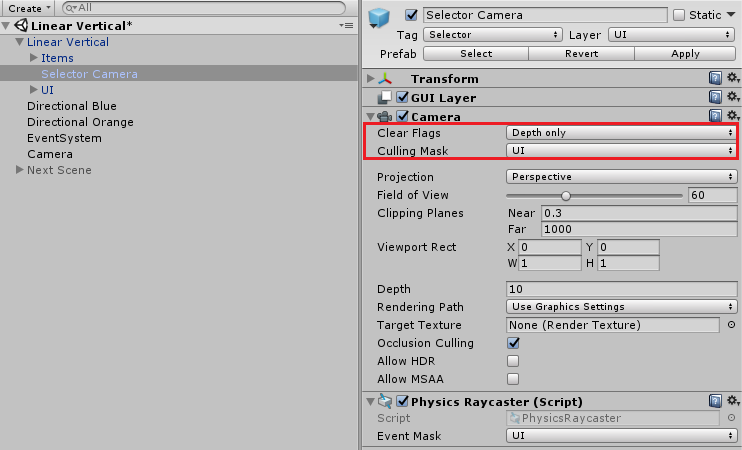Select Selector Camera in hierarchy
Screen dimensions: 742x450
tap(89, 74)
